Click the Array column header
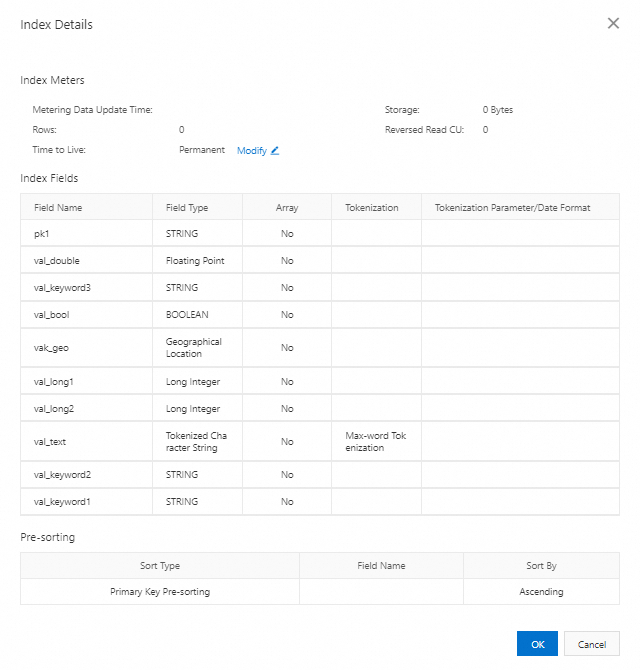 (x=287, y=208)
